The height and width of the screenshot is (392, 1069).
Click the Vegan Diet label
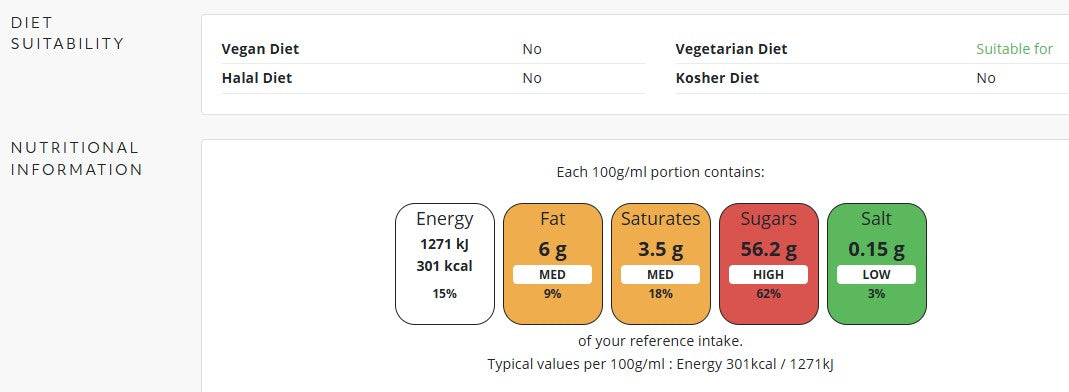coord(260,49)
